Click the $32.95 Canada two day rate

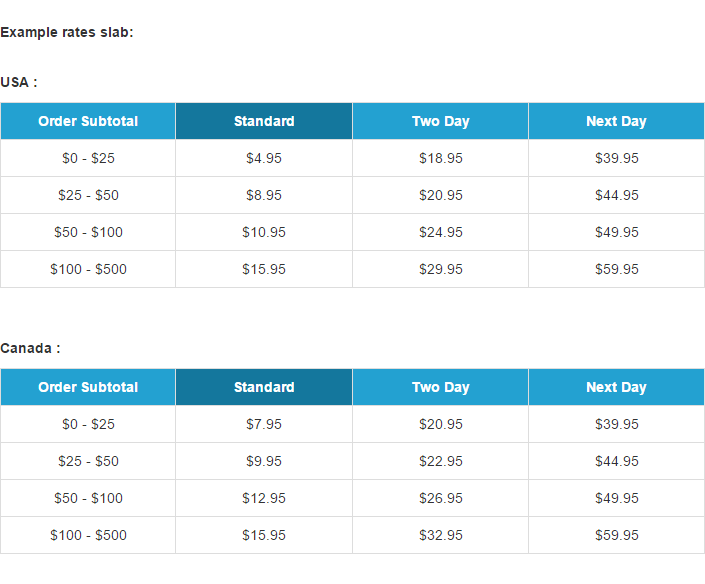pos(441,535)
